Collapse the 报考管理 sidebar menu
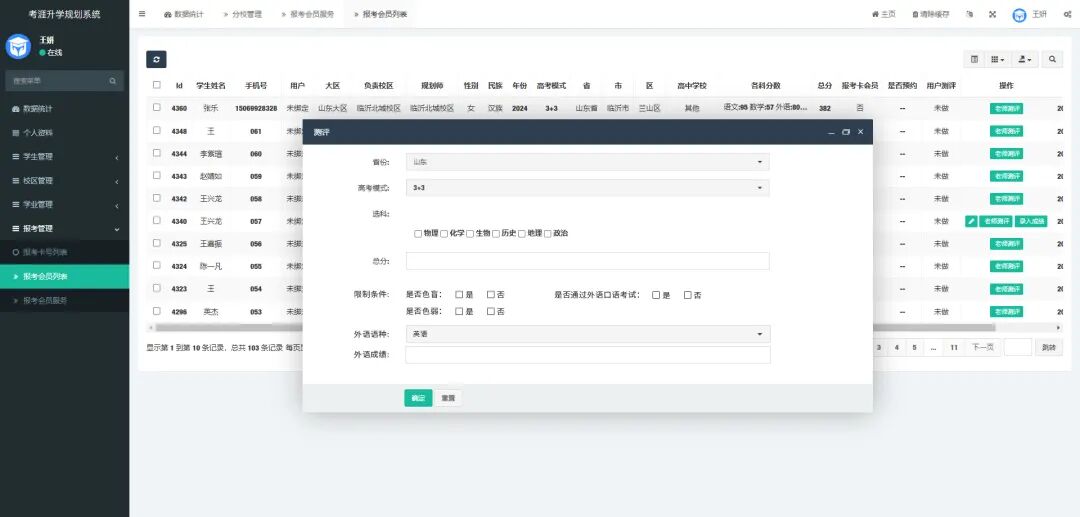Screen dimensions: 1080x517 pos(65,229)
